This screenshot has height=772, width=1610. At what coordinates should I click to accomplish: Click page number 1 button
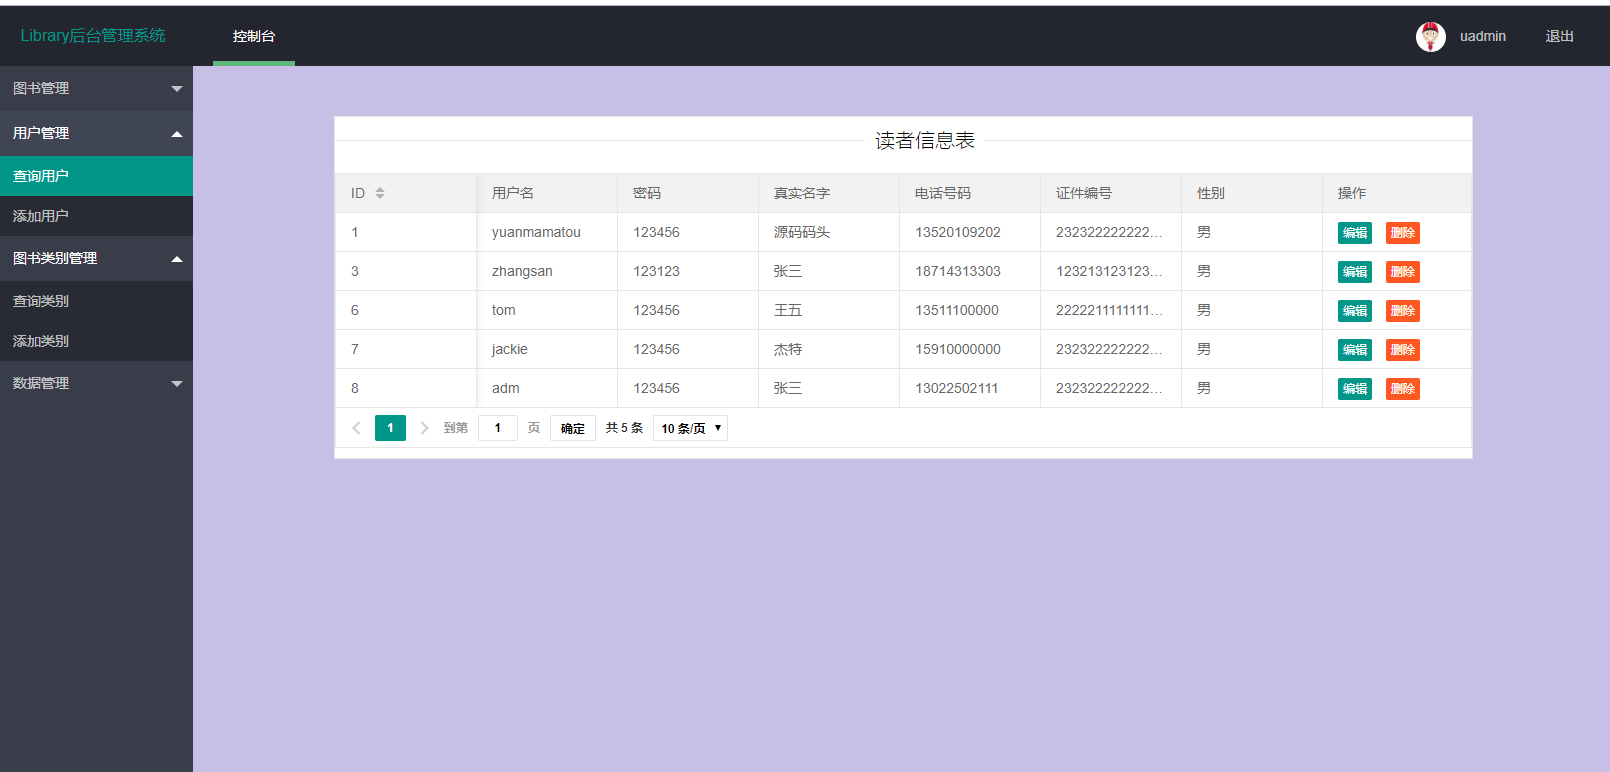click(x=390, y=428)
